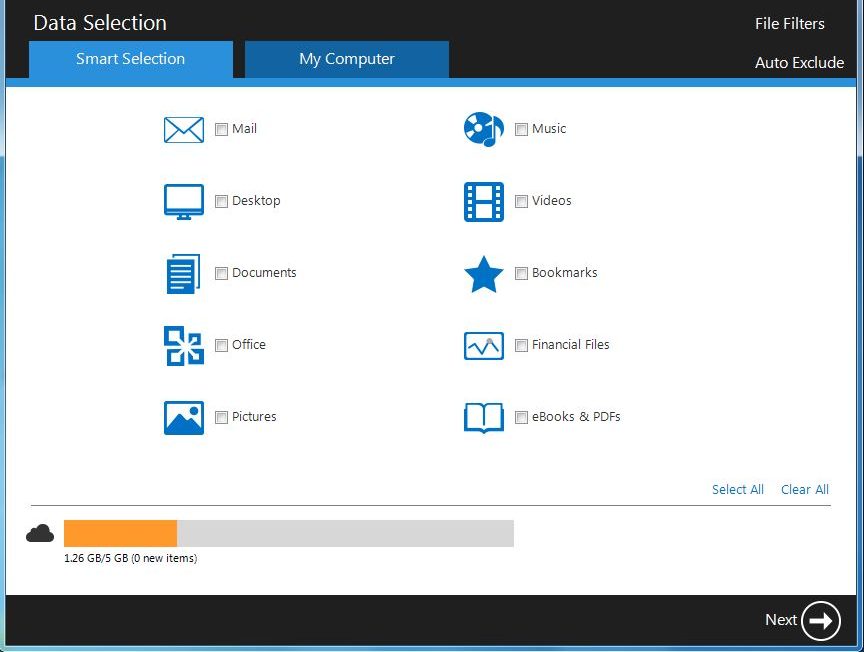Enable the Mail checkbox
The height and width of the screenshot is (652, 864).
tap(222, 130)
